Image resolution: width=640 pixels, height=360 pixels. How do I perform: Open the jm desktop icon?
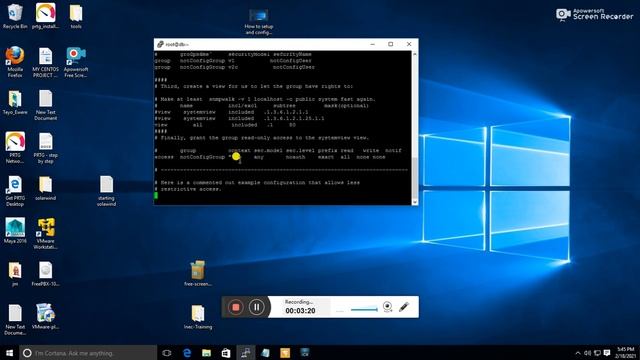(15, 274)
